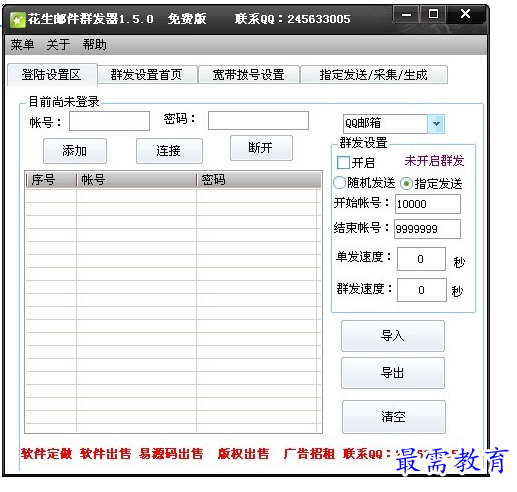The image size is (517, 492).
Task: Switch to the 登陆设置区 tab
Action: point(52,74)
